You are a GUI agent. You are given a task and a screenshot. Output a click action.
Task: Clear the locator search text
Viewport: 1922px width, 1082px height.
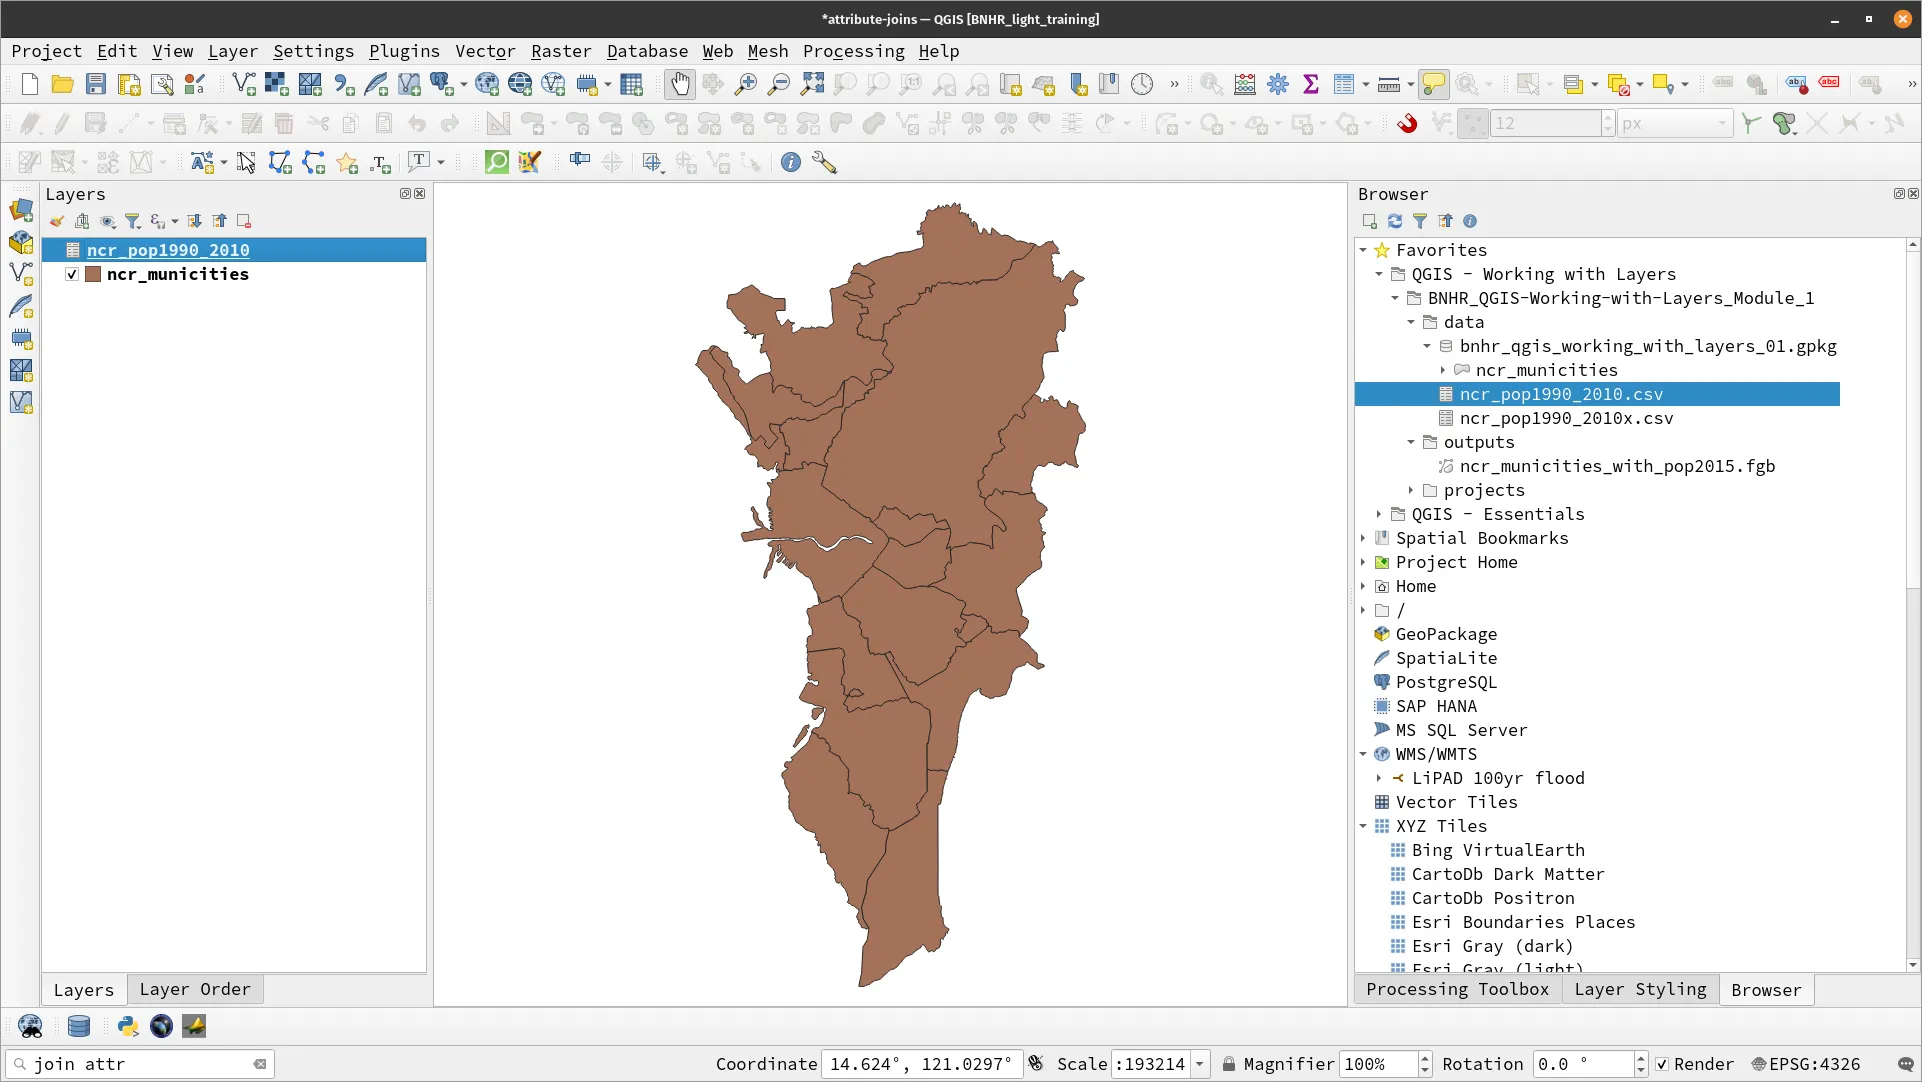point(260,1064)
